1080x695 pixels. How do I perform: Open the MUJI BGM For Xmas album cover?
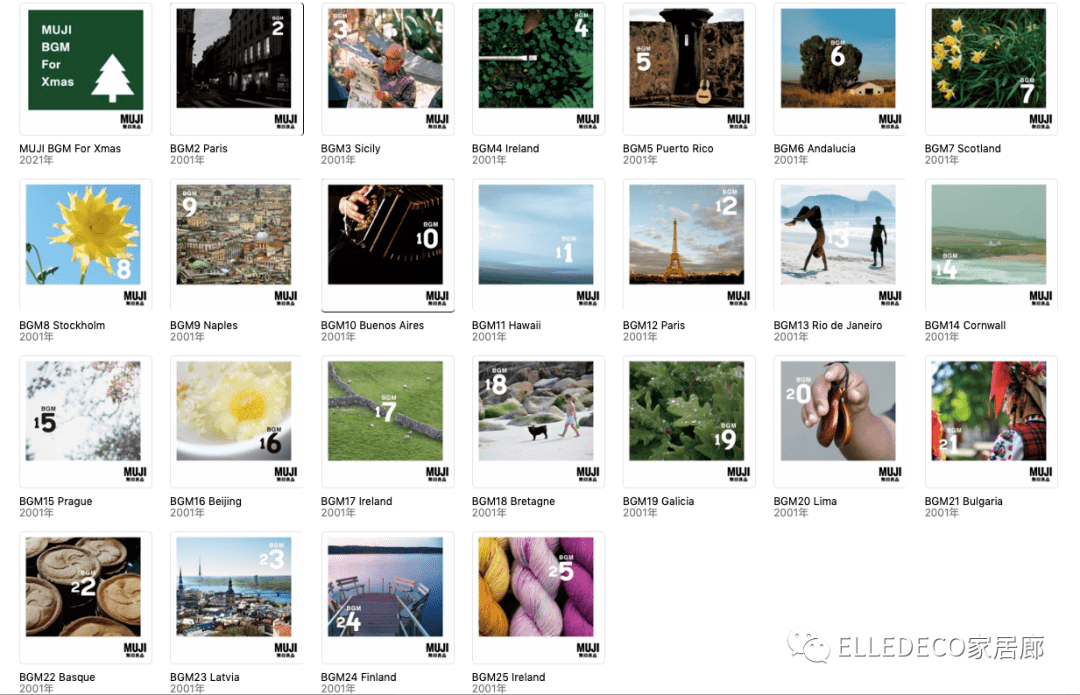coord(85,69)
